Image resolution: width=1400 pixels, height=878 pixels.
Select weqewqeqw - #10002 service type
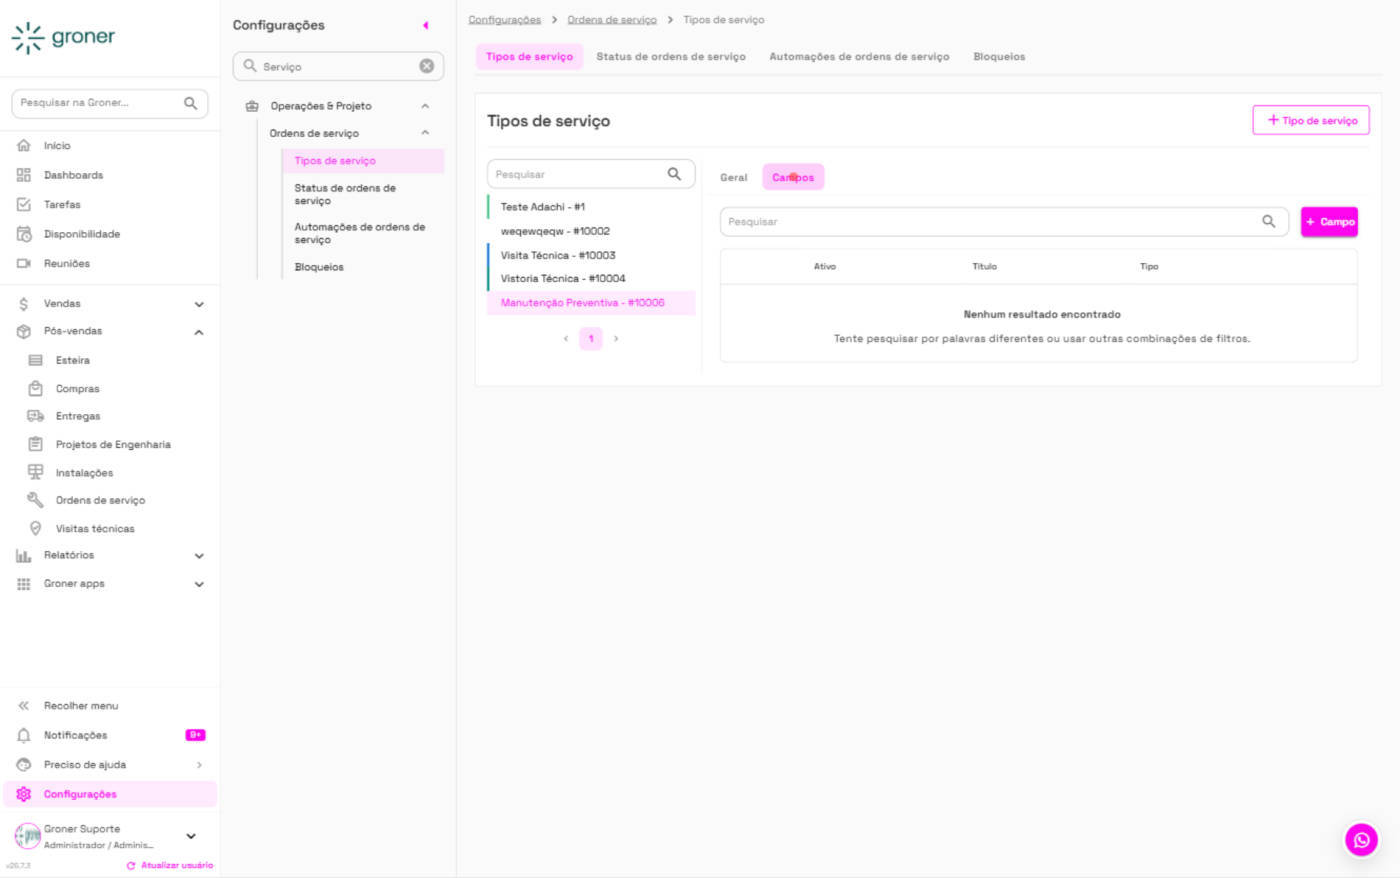591,231
